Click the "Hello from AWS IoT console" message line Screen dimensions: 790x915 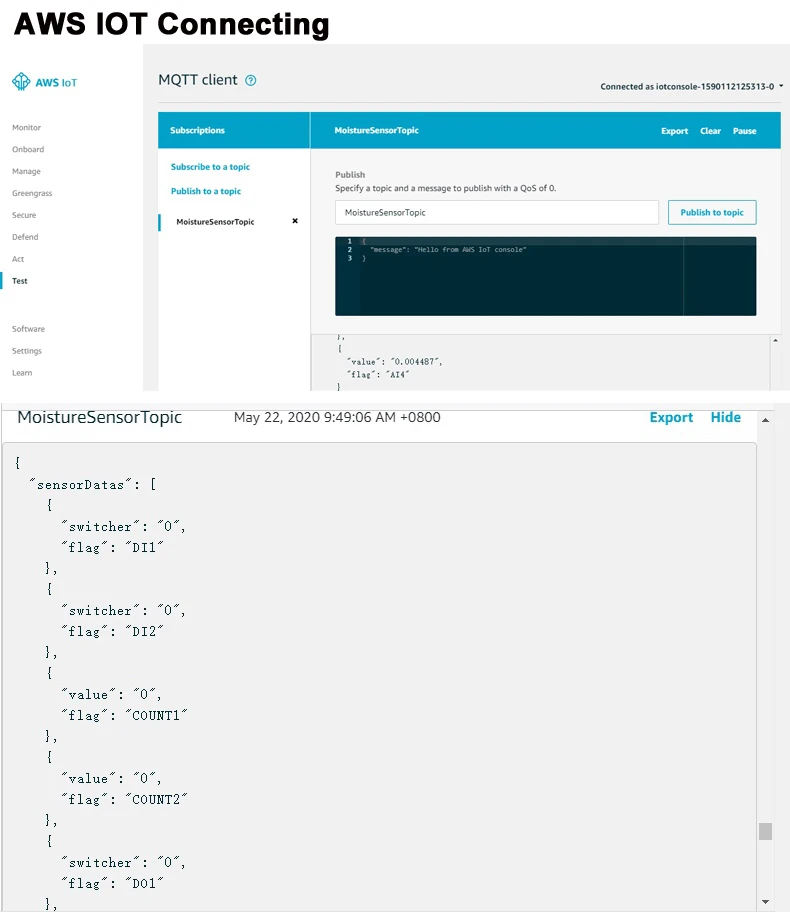(x=448, y=250)
